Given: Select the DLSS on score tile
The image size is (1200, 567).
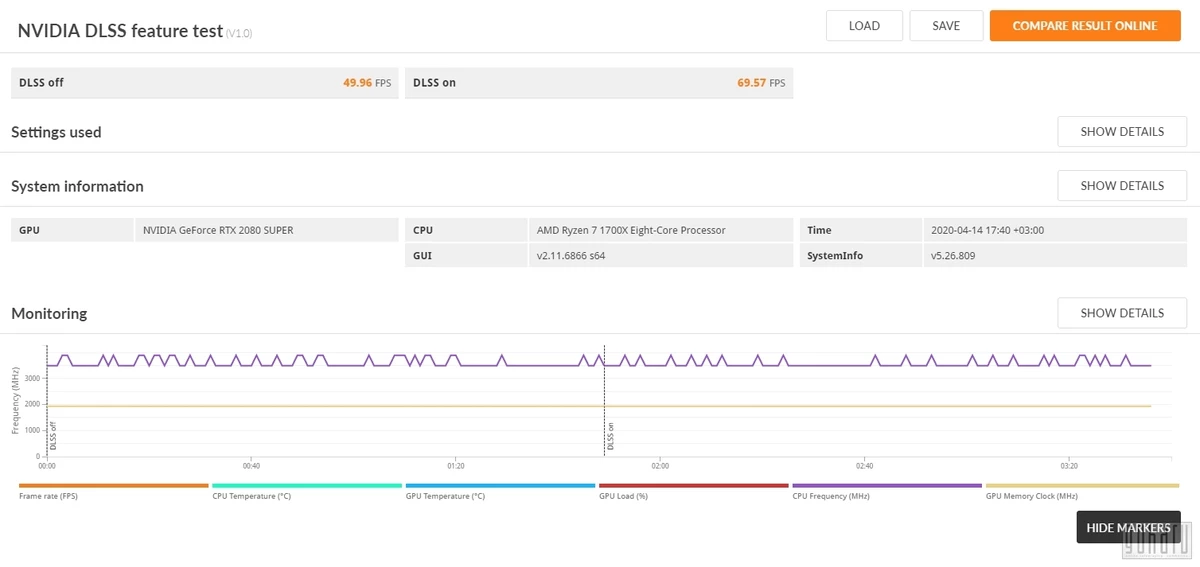Looking at the screenshot, I should [x=599, y=83].
